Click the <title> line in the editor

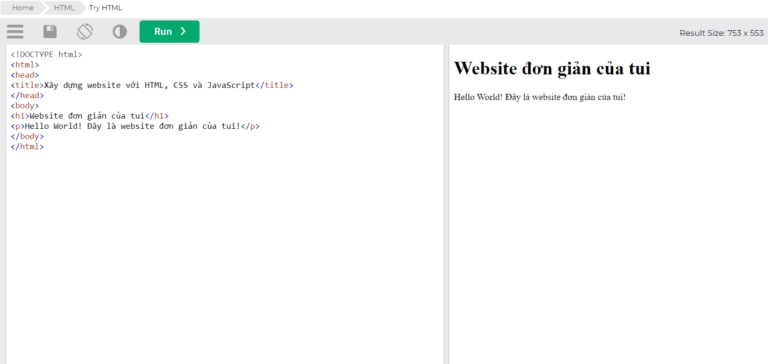pyautogui.click(x=152, y=85)
